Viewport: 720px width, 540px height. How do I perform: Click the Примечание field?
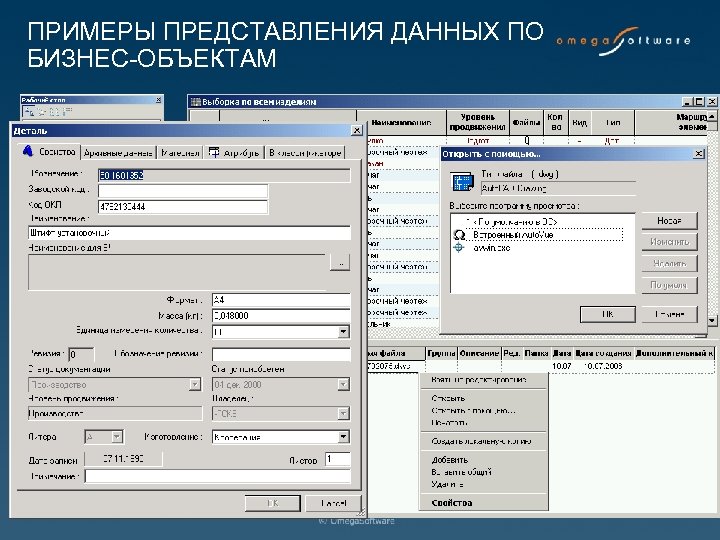point(218,476)
